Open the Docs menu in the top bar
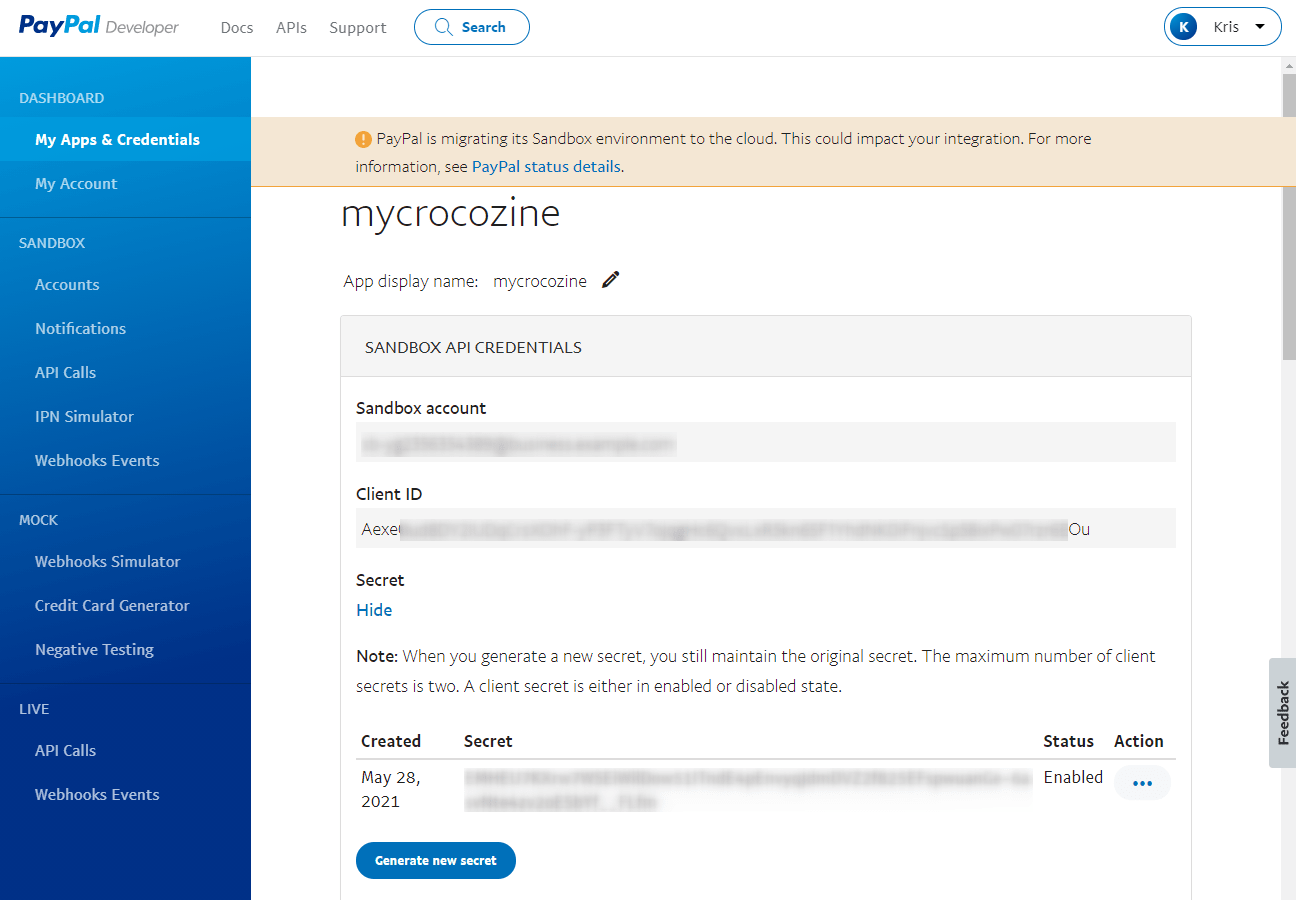 [x=236, y=27]
